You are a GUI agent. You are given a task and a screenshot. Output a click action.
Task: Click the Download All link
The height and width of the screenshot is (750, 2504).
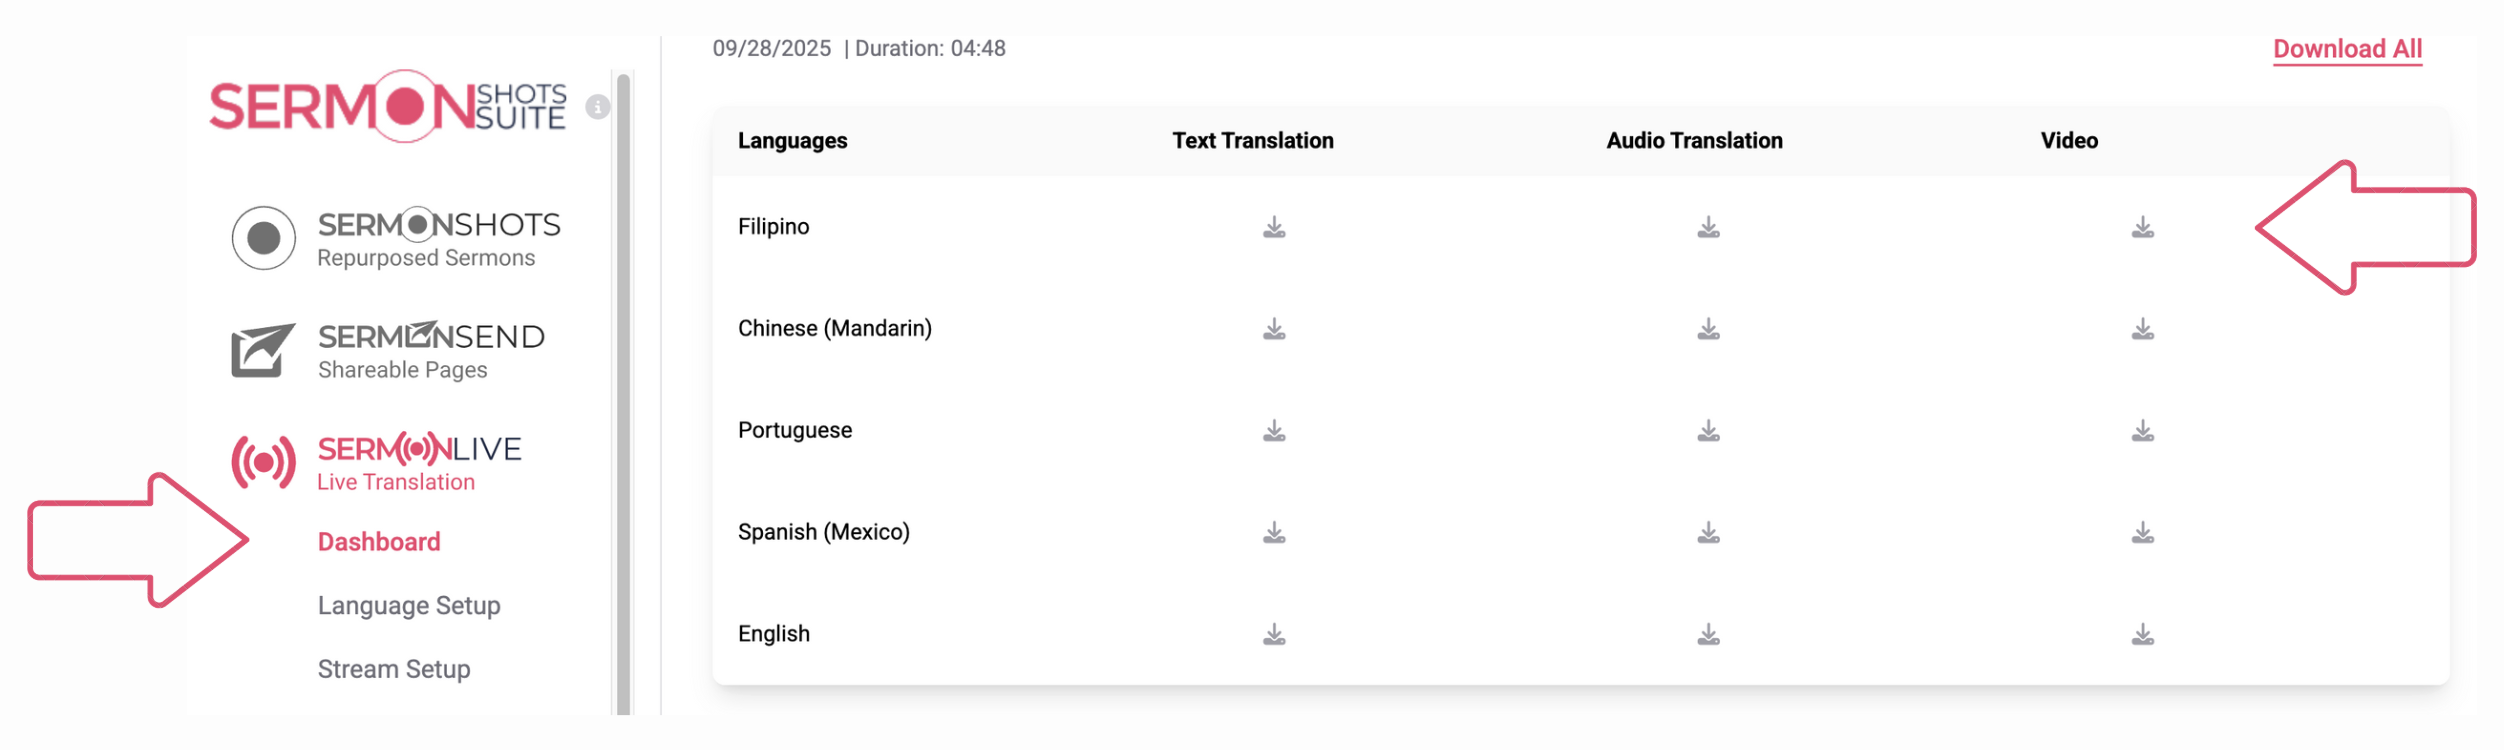[2346, 49]
